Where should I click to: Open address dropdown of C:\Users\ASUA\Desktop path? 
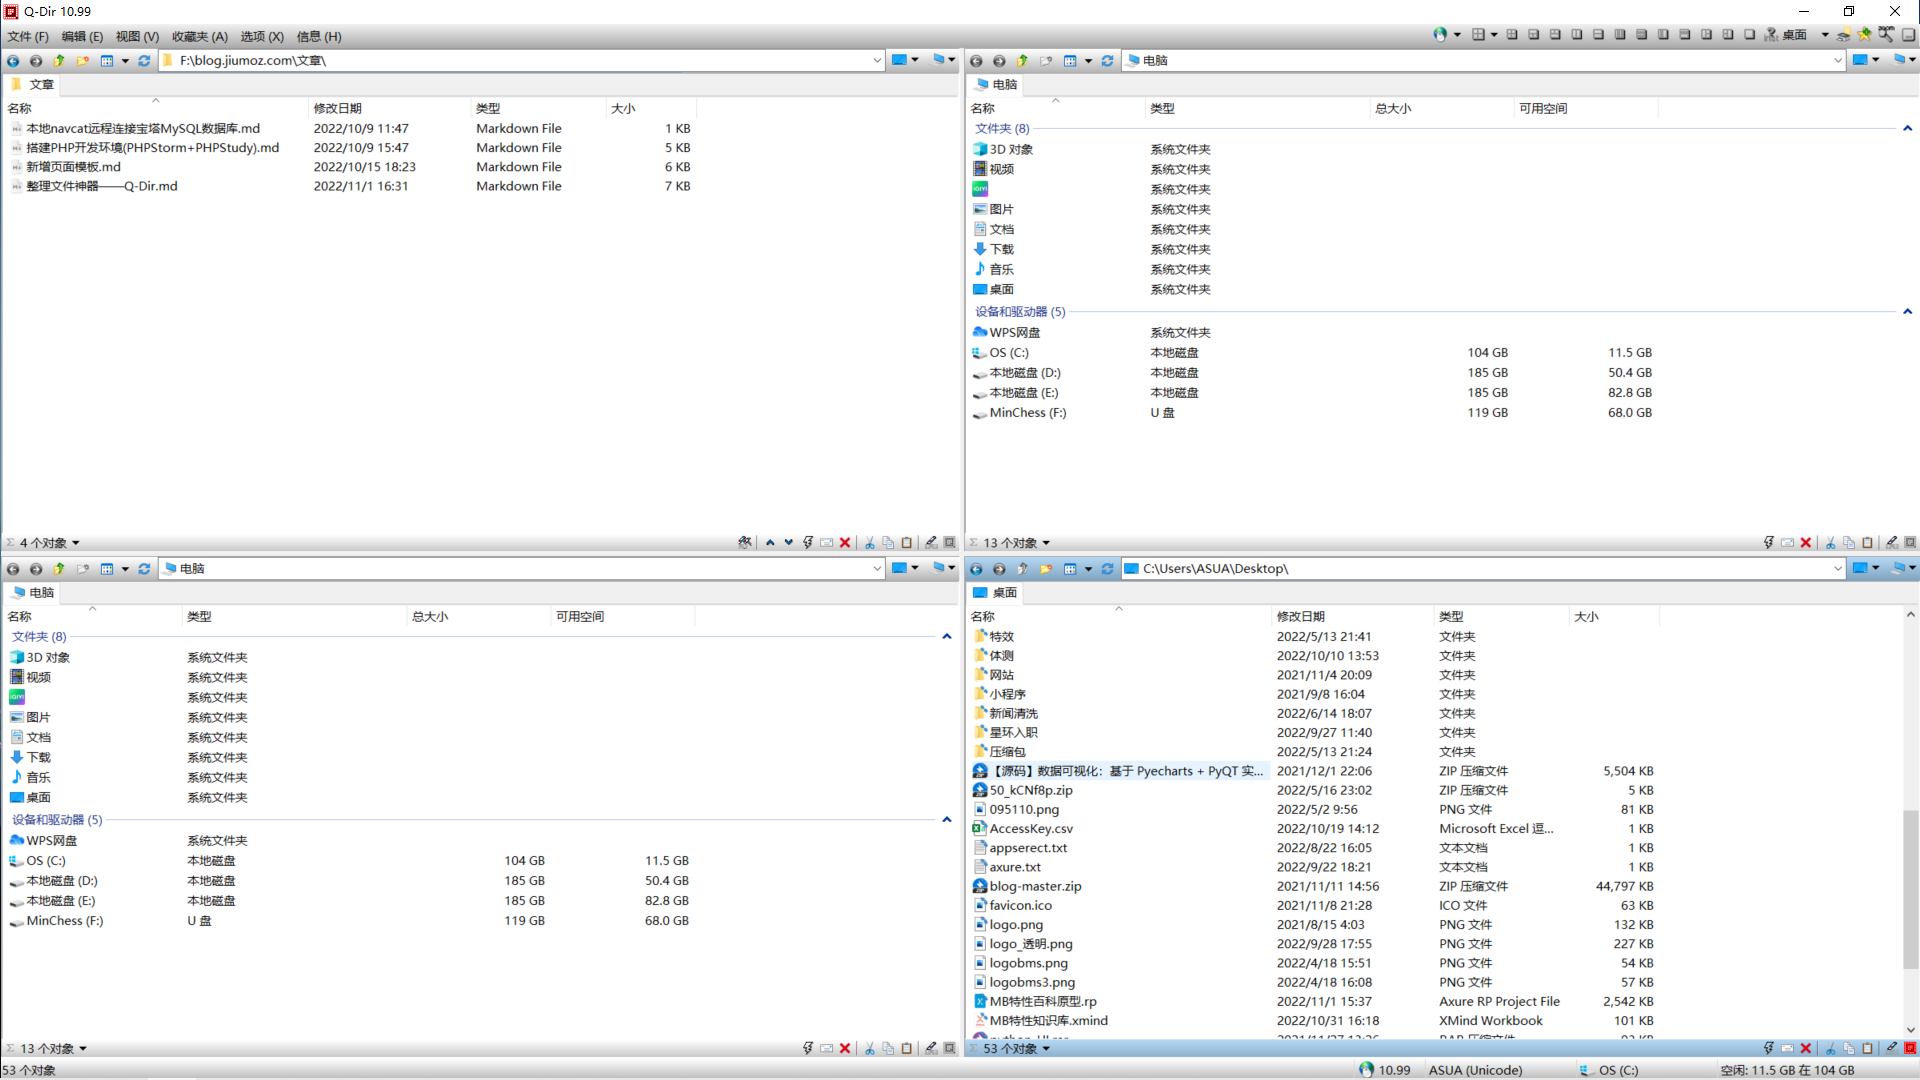pyautogui.click(x=1837, y=569)
